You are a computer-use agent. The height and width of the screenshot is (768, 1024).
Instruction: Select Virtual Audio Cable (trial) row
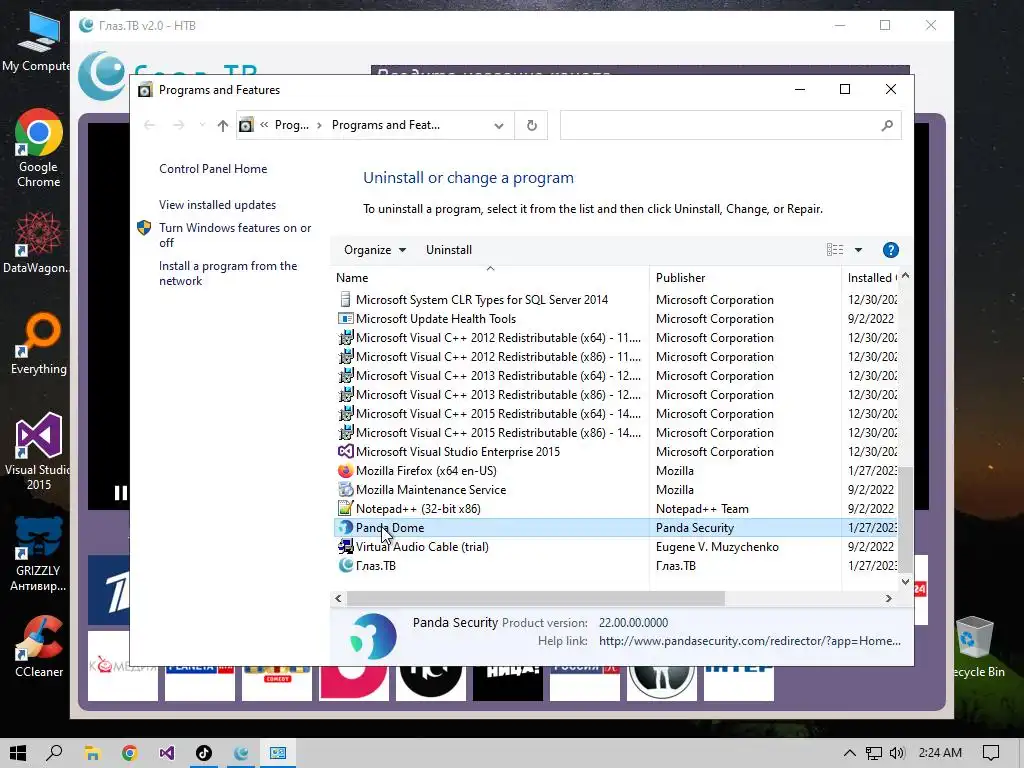pos(616,547)
